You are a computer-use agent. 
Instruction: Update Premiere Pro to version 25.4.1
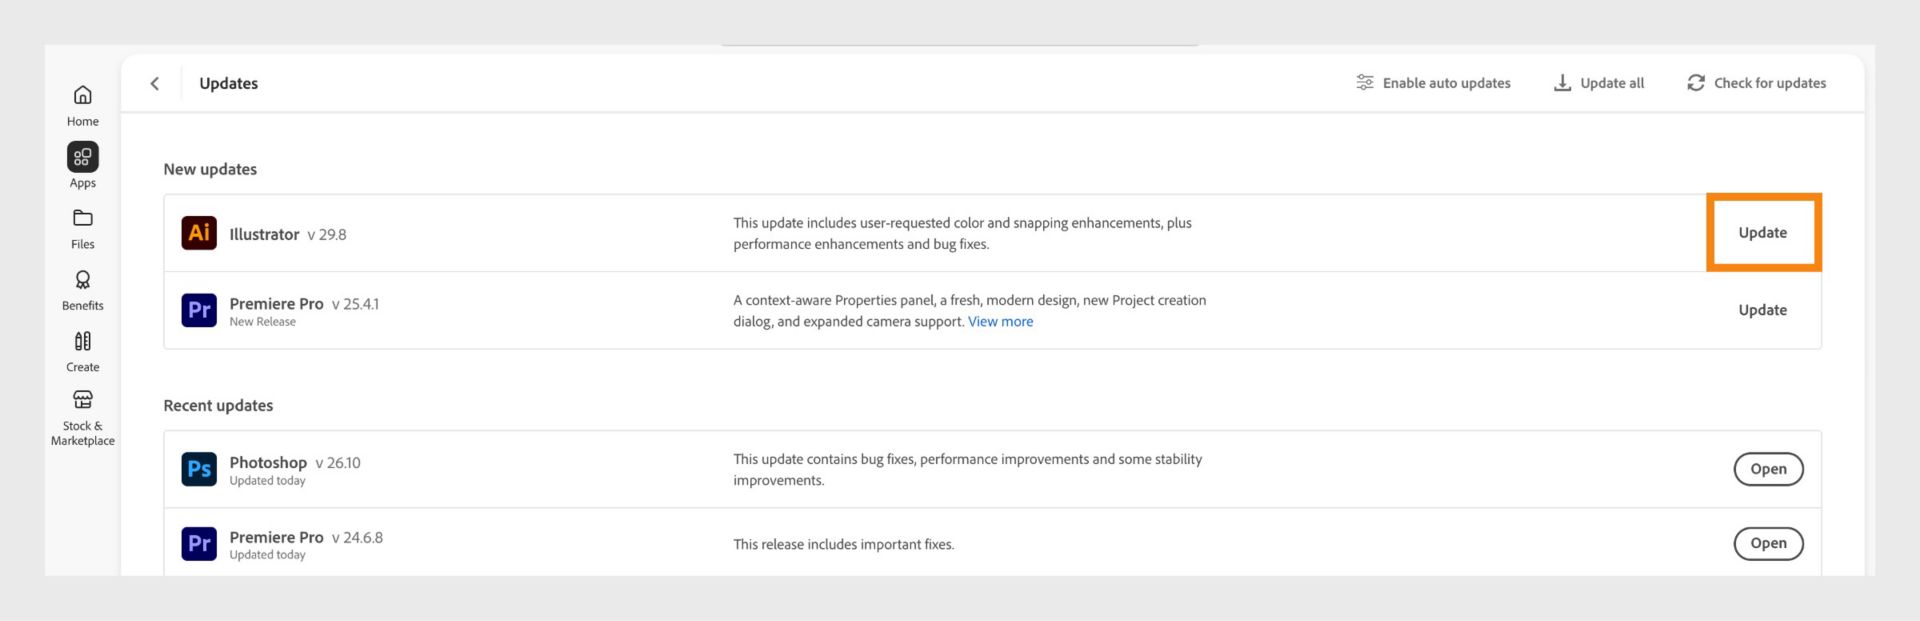(1763, 310)
